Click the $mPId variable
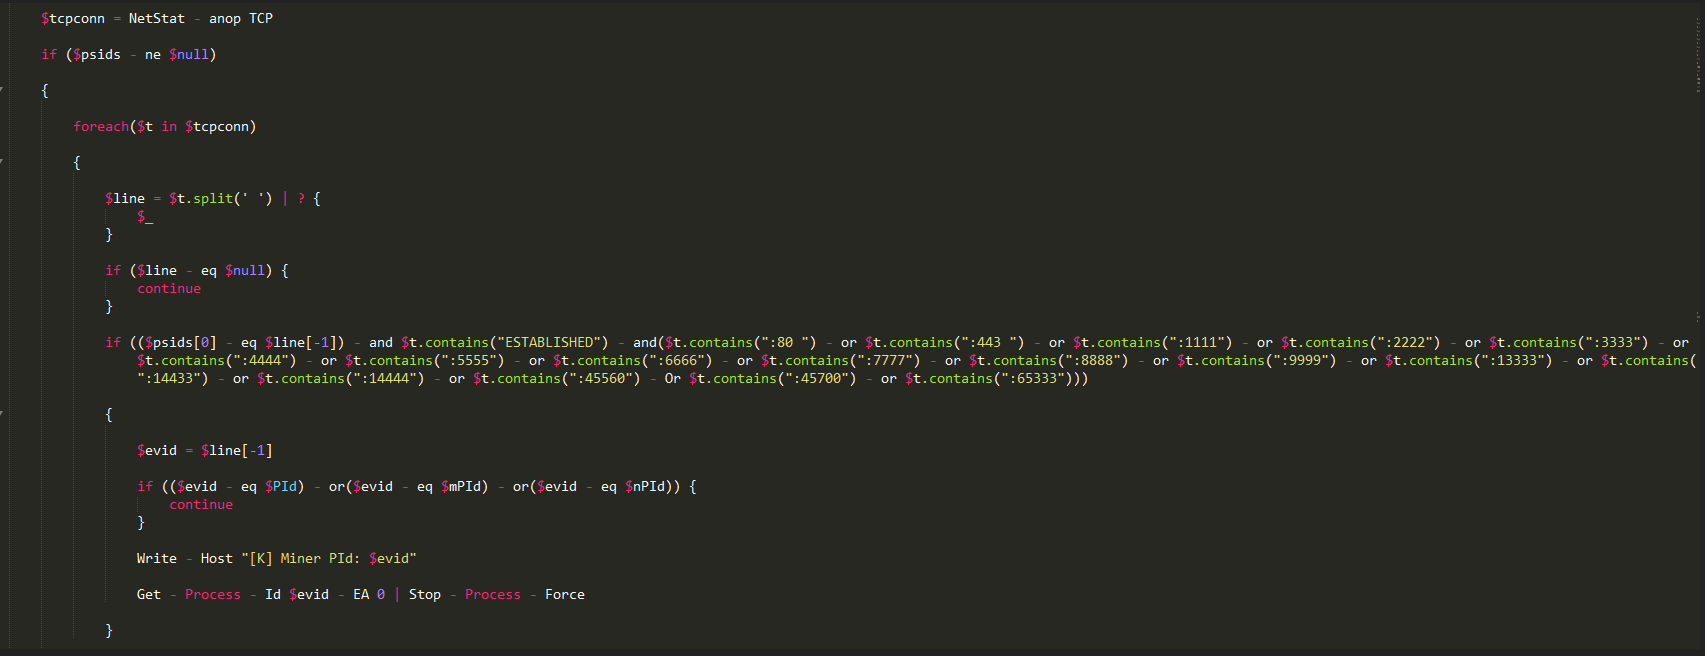Image resolution: width=1705 pixels, height=656 pixels. (x=464, y=486)
